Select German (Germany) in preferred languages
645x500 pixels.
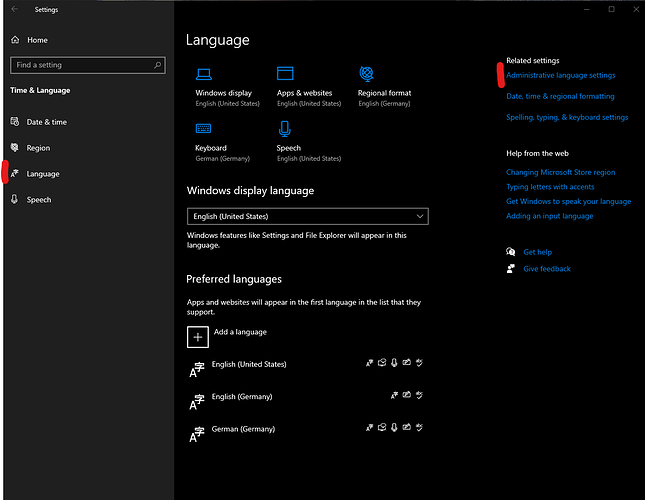coord(243,429)
